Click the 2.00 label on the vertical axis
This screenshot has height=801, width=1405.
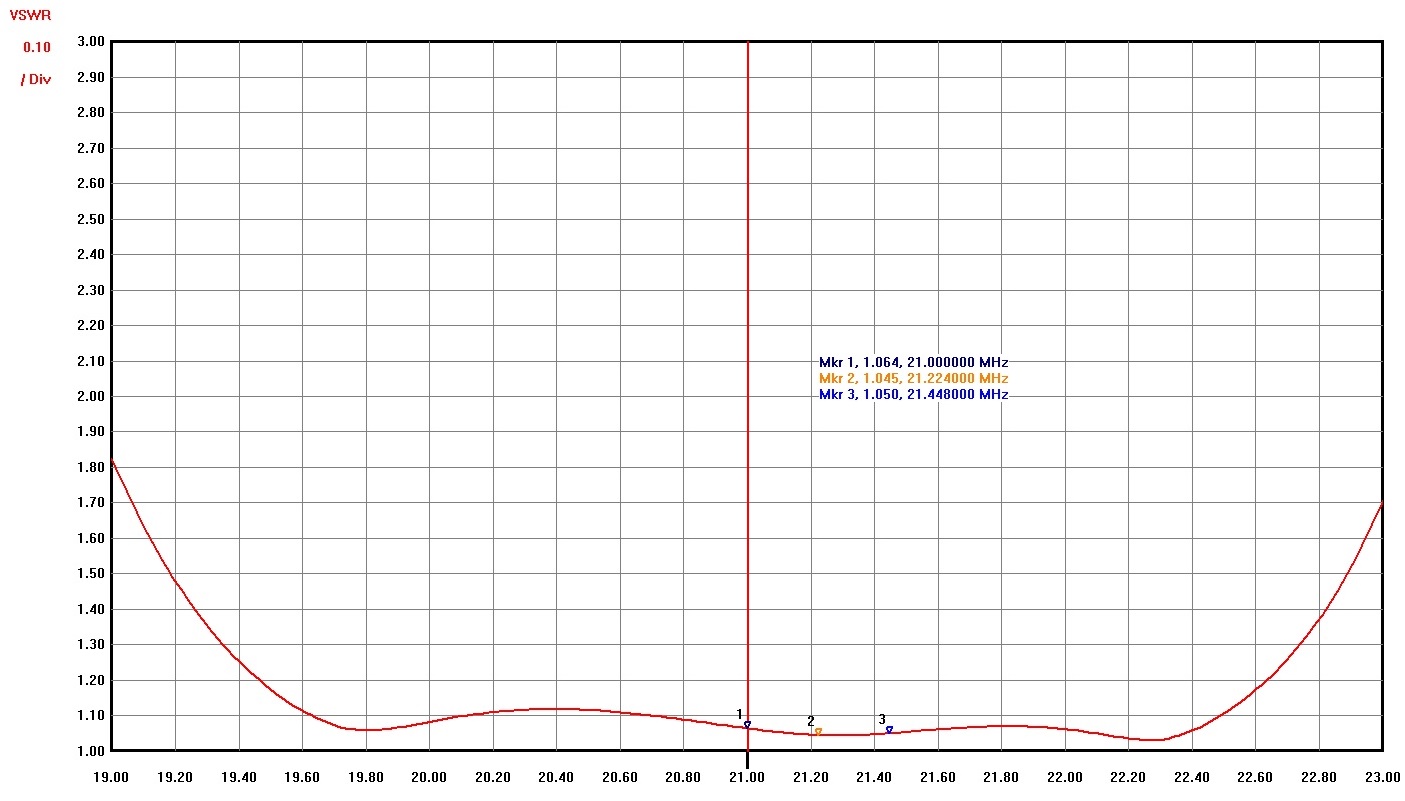coord(90,396)
